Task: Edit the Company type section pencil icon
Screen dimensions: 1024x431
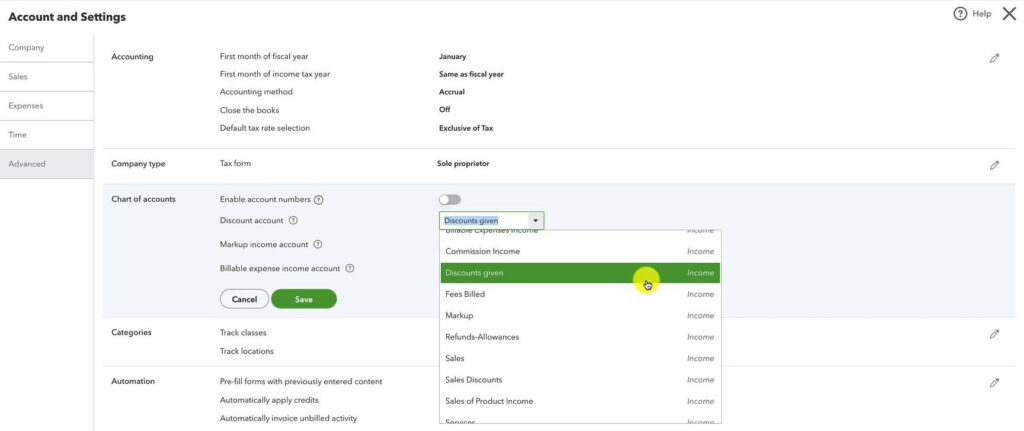Action: (994, 165)
